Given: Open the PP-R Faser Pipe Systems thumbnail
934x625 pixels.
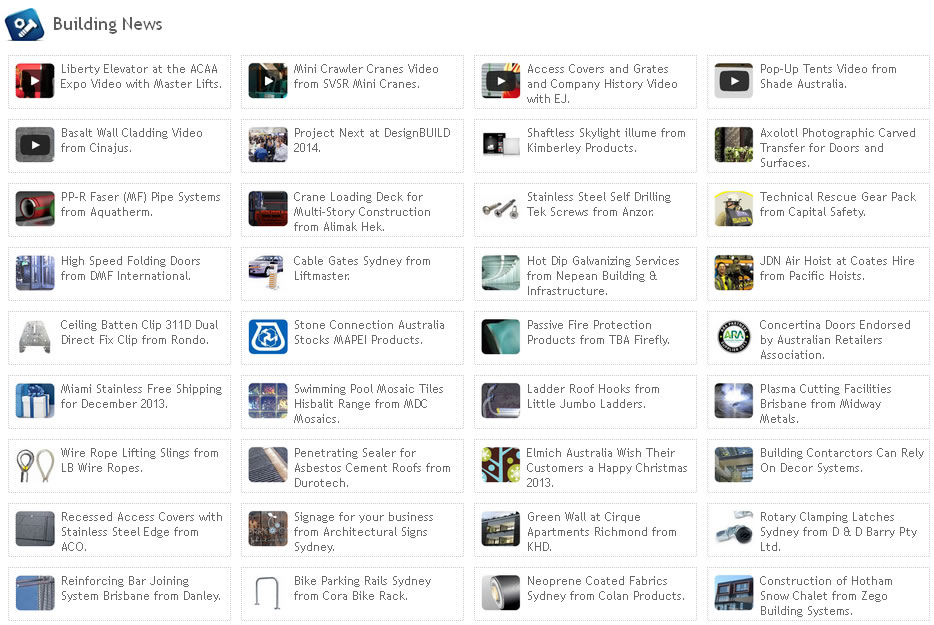Looking at the screenshot, I should (35, 209).
